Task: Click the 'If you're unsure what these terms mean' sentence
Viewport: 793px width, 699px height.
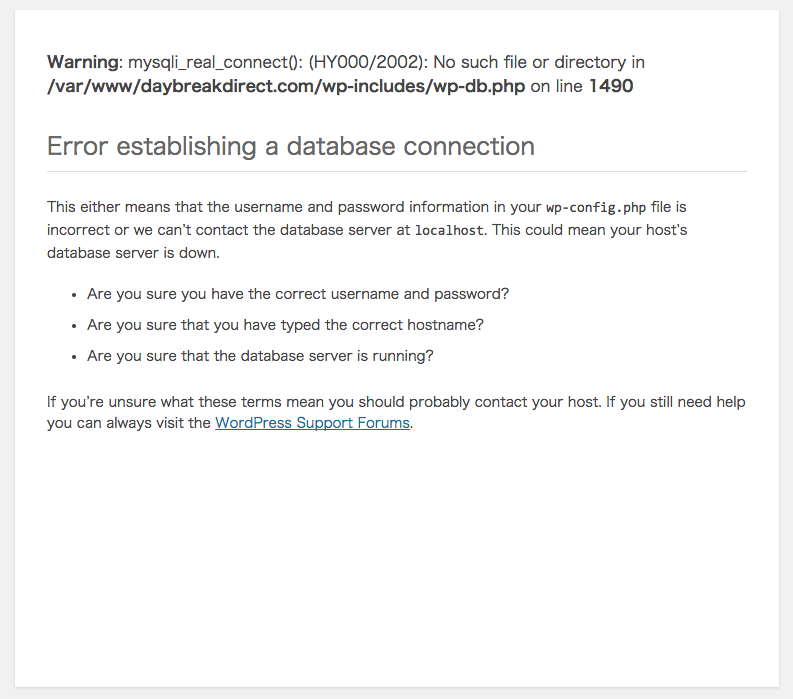Action: click(x=324, y=402)
